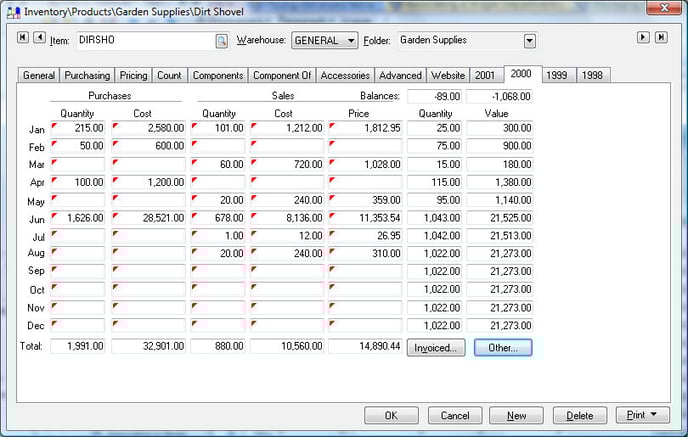Click red flag in Jan purchases quantity
The width and height of the screenshot is (688, 437).
click(54, 126)
